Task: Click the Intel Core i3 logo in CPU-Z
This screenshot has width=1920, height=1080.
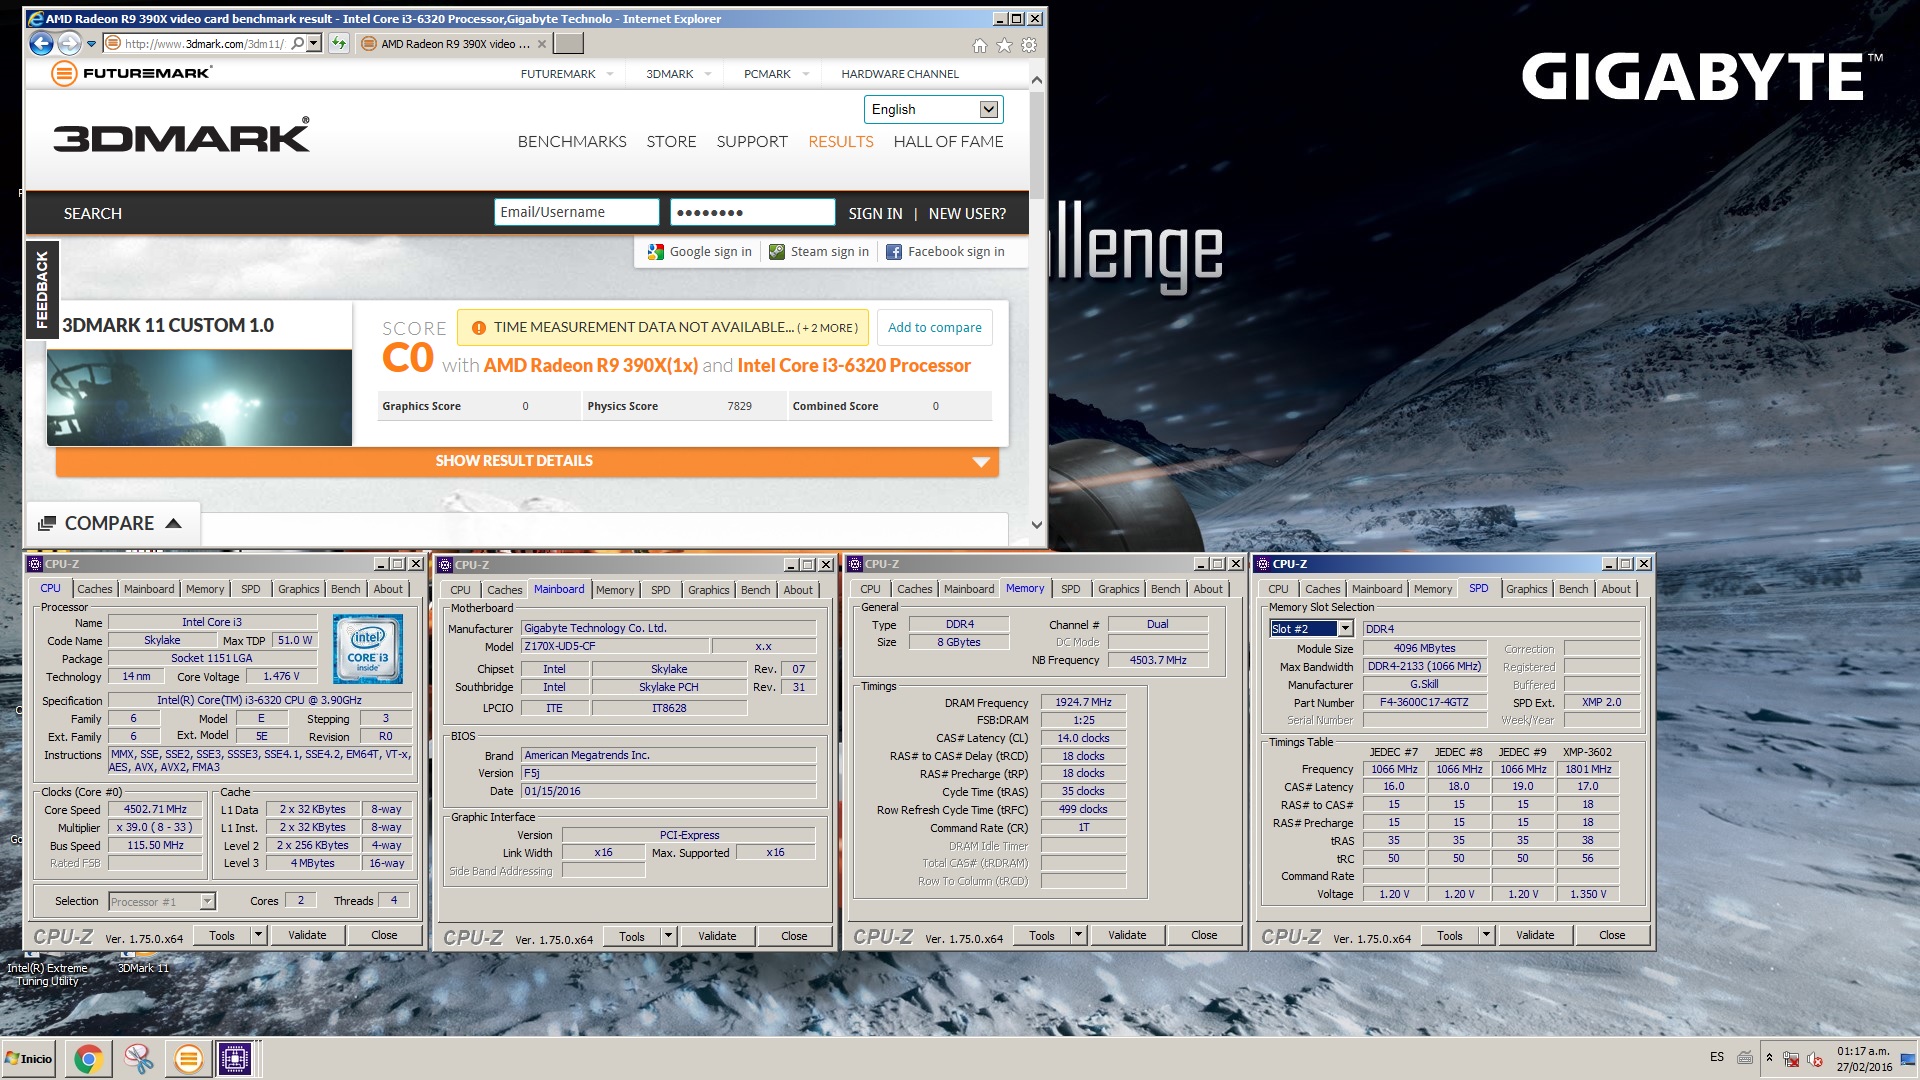Action: 368,648
